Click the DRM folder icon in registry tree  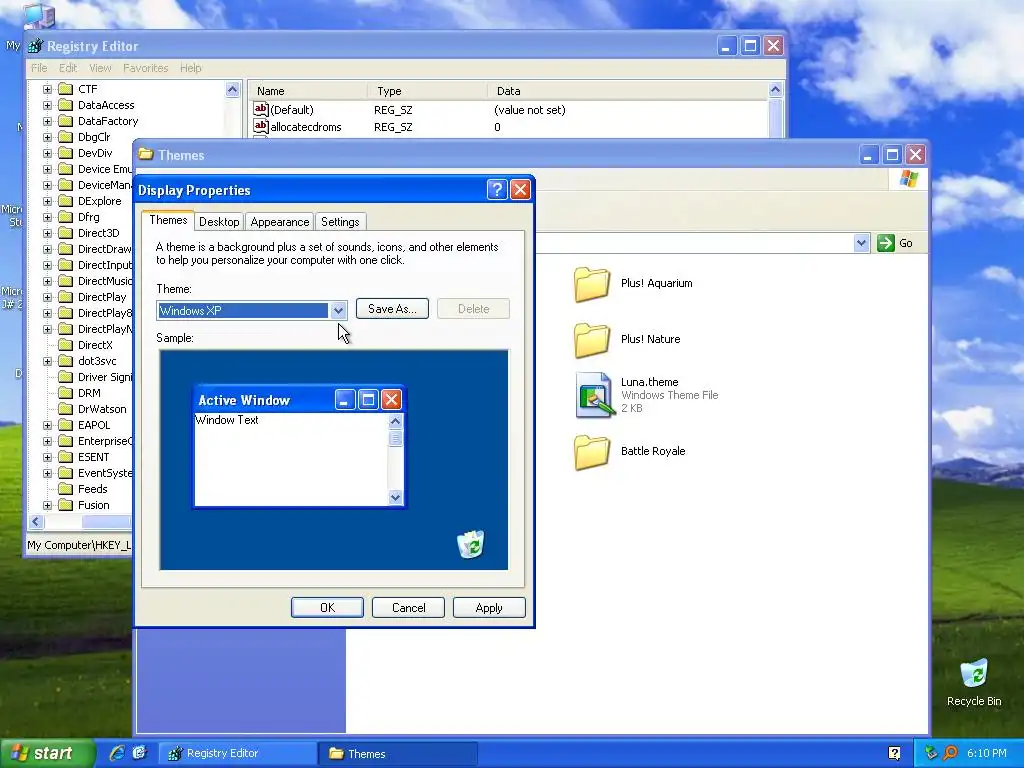(x=65, y=392)
